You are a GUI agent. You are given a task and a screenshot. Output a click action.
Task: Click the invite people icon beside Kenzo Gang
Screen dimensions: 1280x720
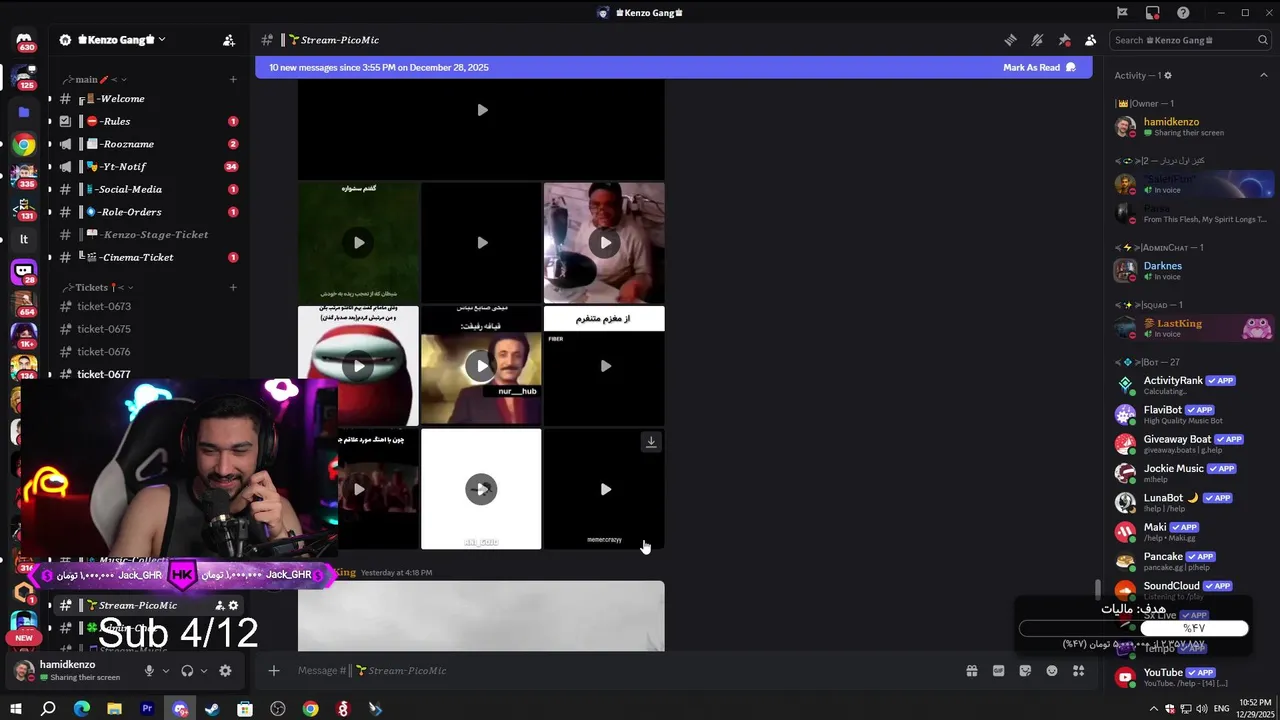click(x=228, y=40)
